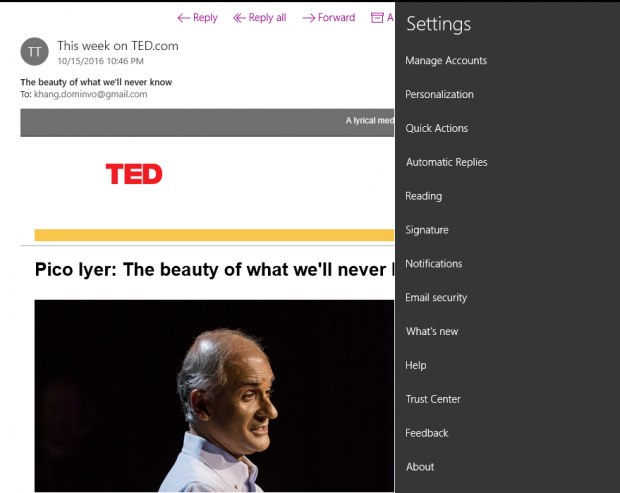The height and width of the screenshot is (493, 620).
Task: Click the Pico Iyer talk photo
Action: 214,395
